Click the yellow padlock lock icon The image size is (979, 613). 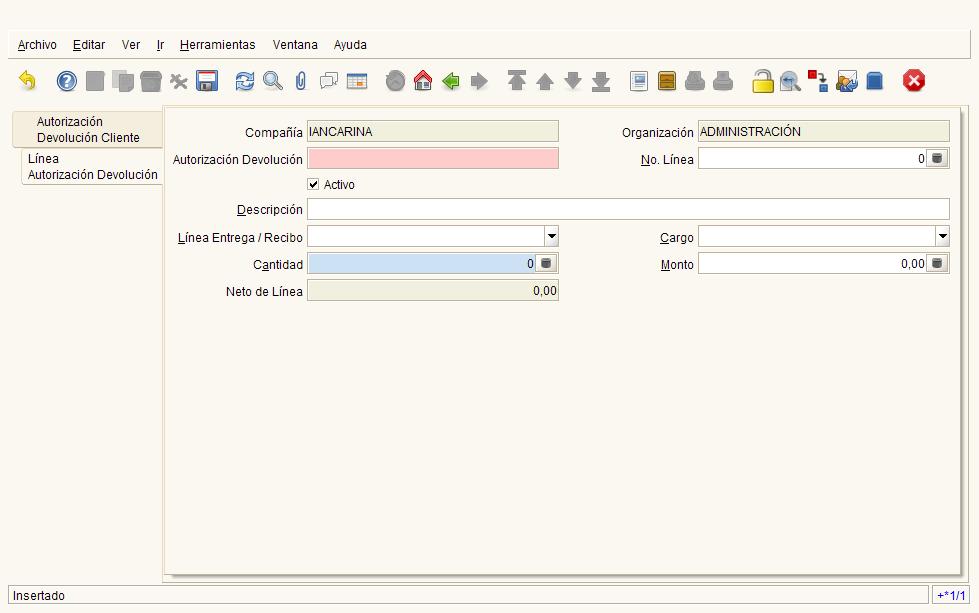click(x=762, y=81)
